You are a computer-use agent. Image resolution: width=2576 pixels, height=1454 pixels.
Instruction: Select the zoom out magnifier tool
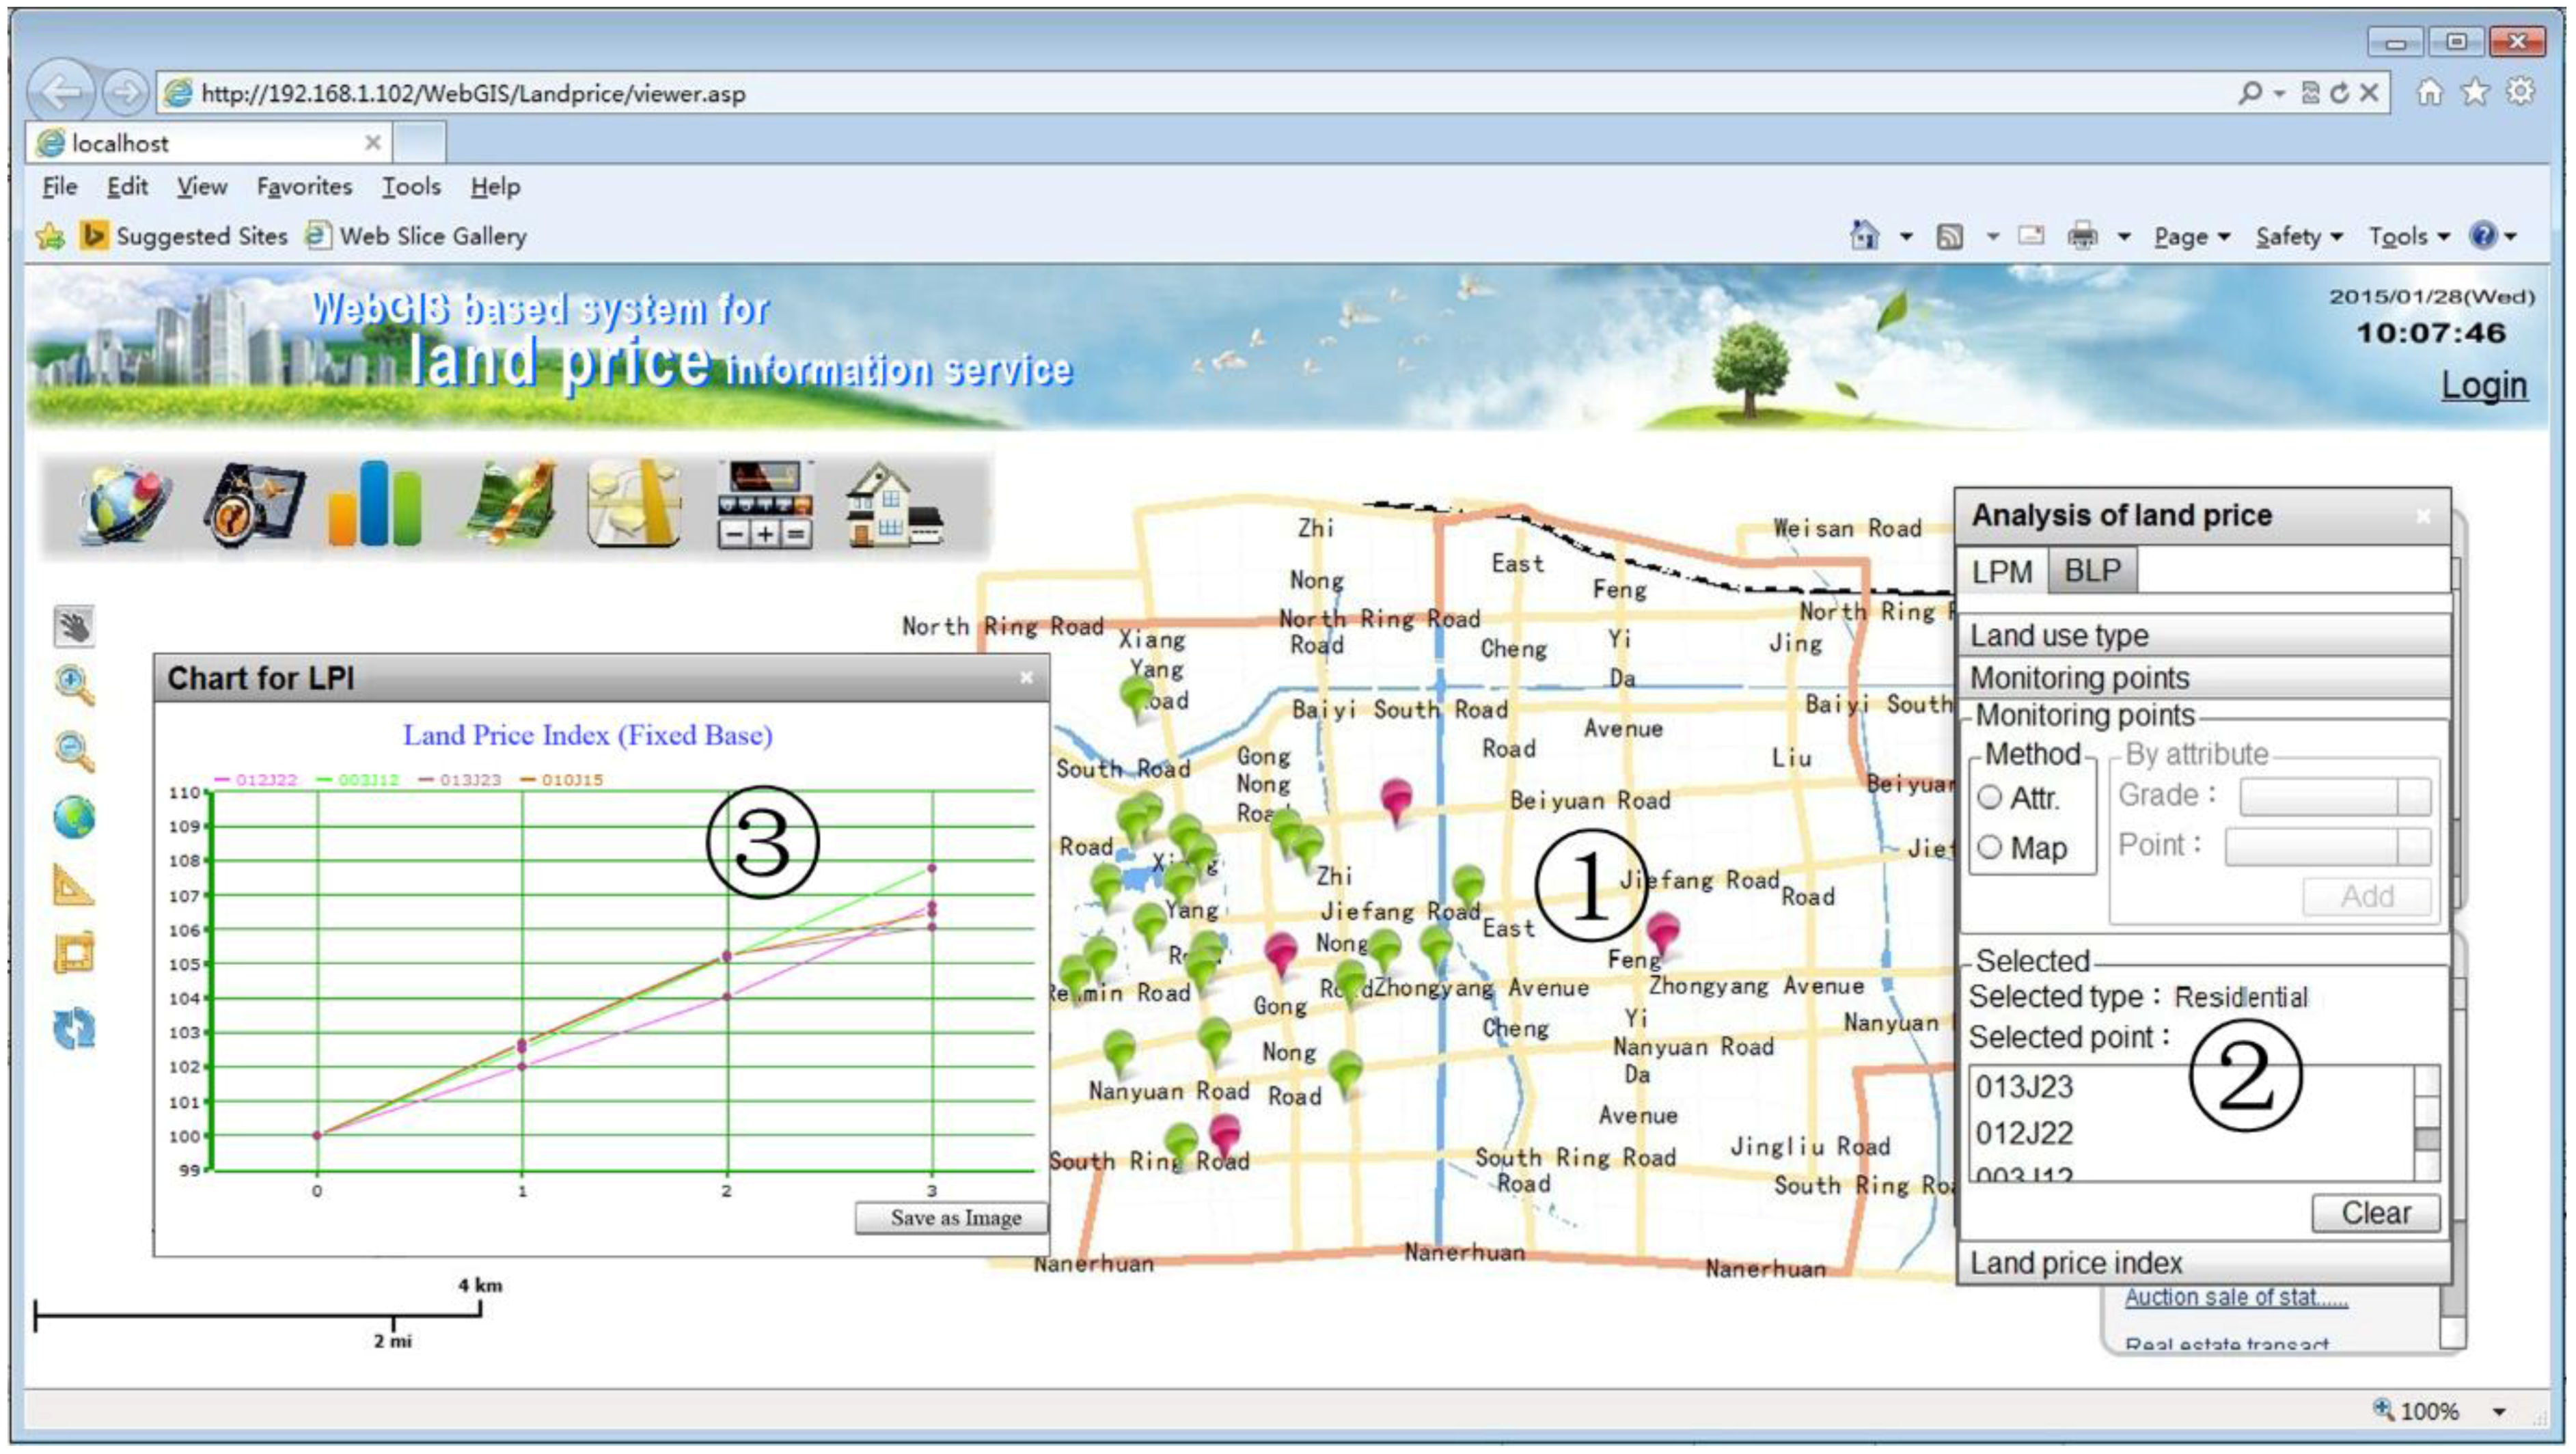[74, 751]
